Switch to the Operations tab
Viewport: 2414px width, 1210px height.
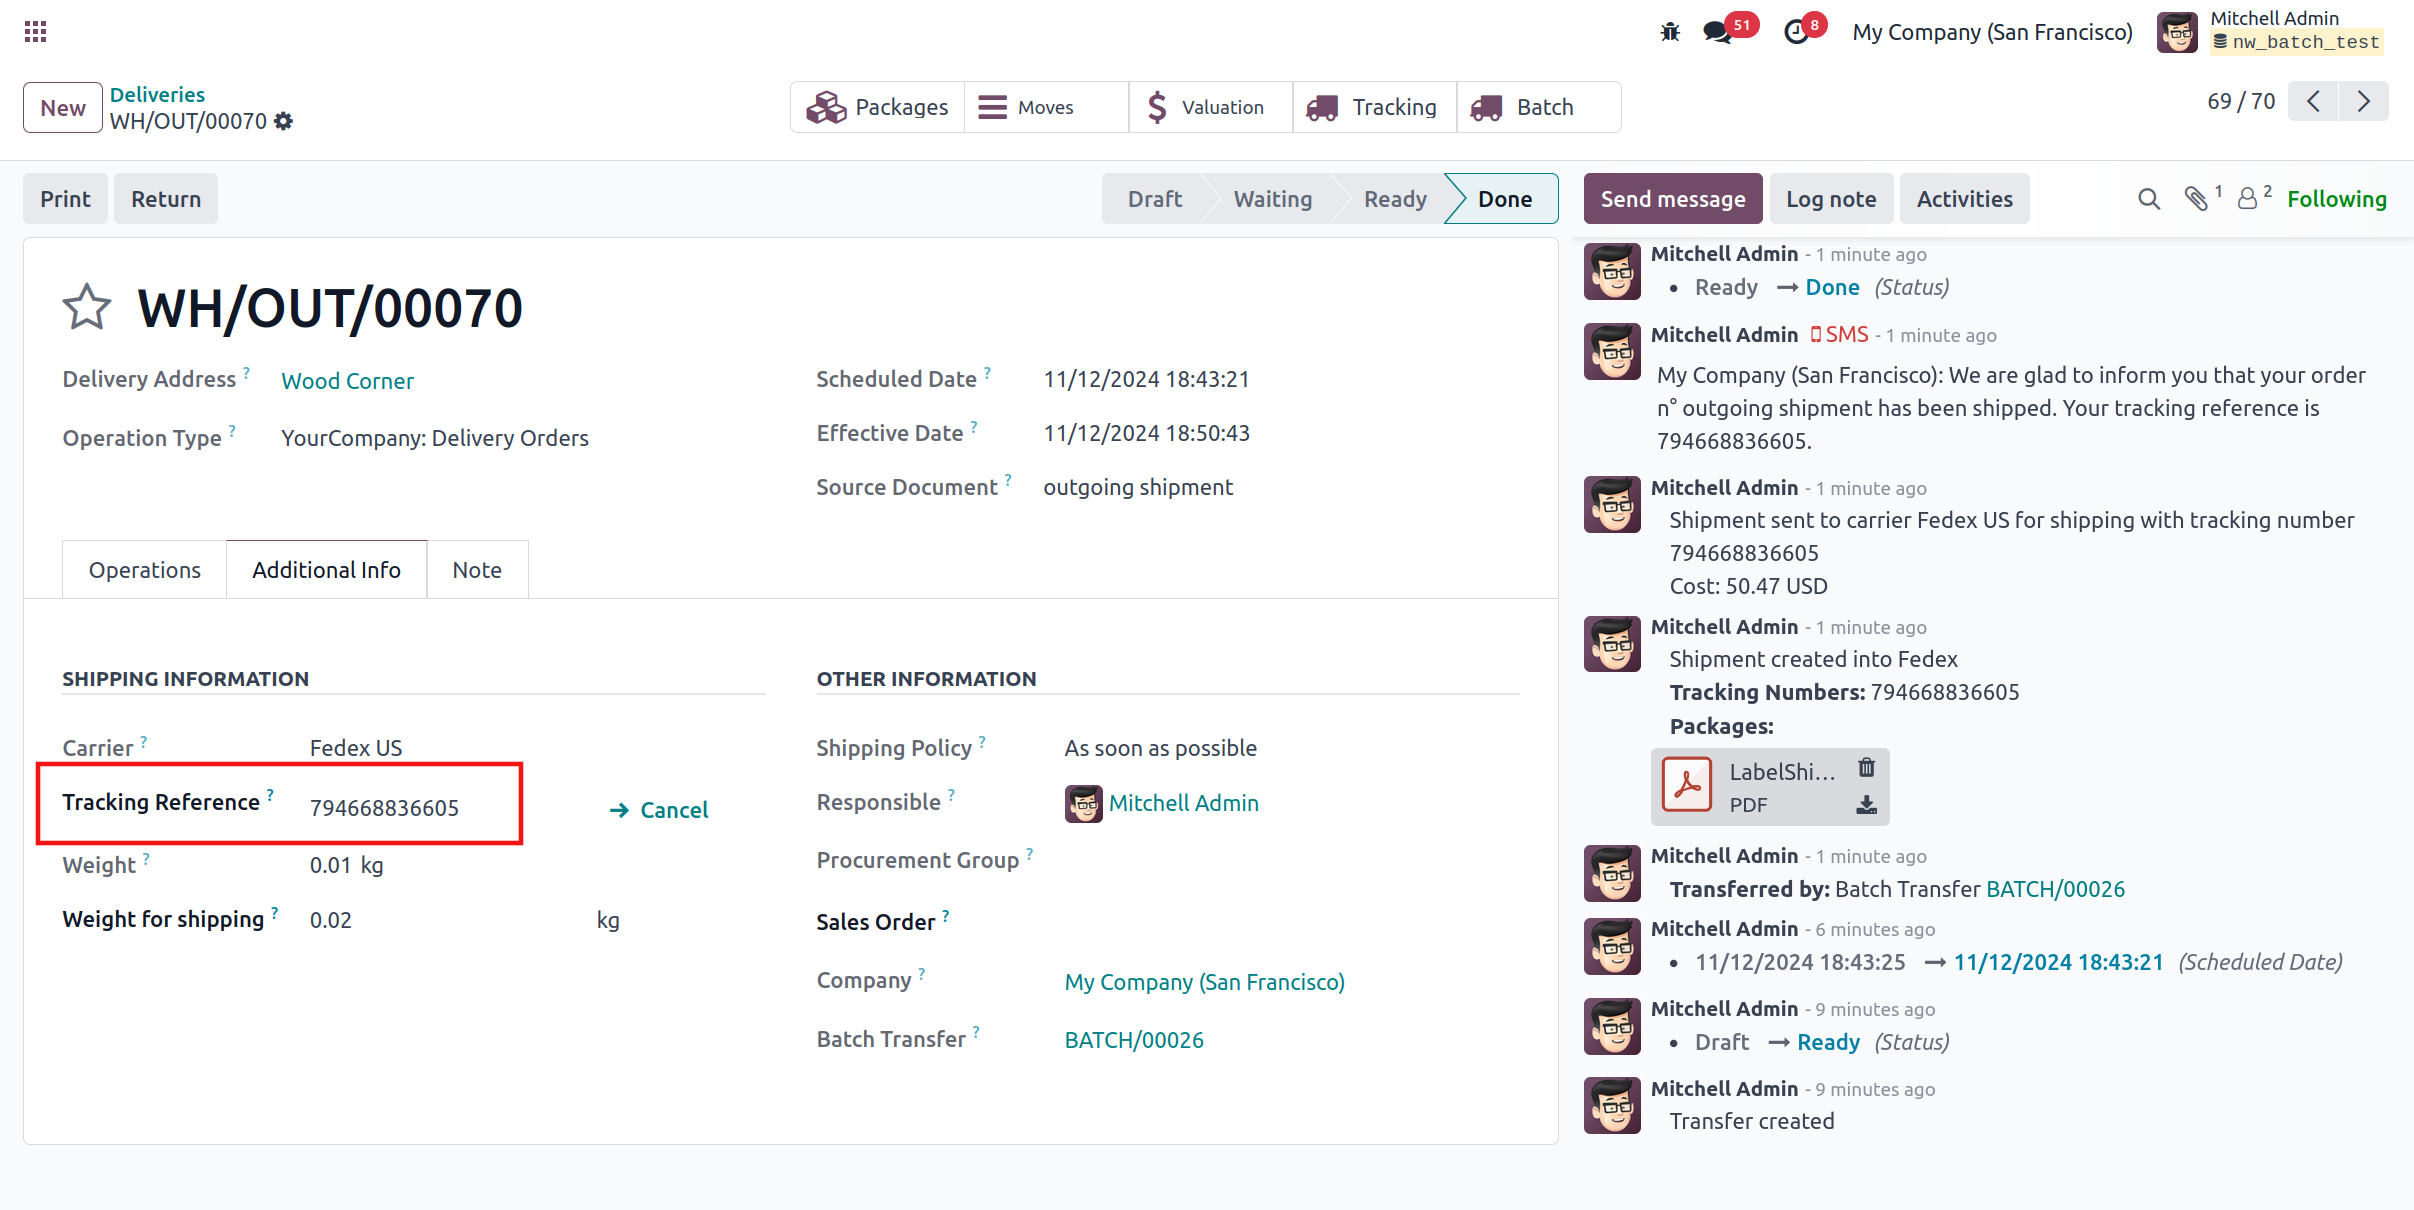pos(145,570)
